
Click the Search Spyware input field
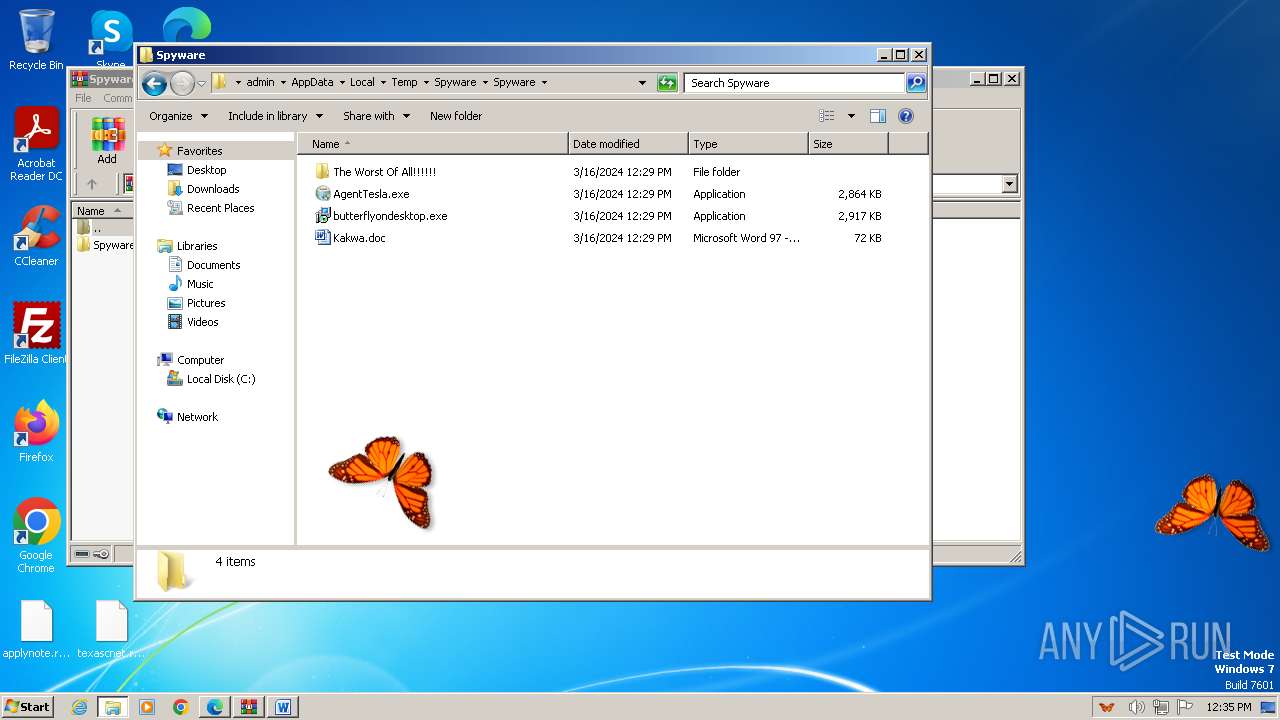(x=796, y=83)
